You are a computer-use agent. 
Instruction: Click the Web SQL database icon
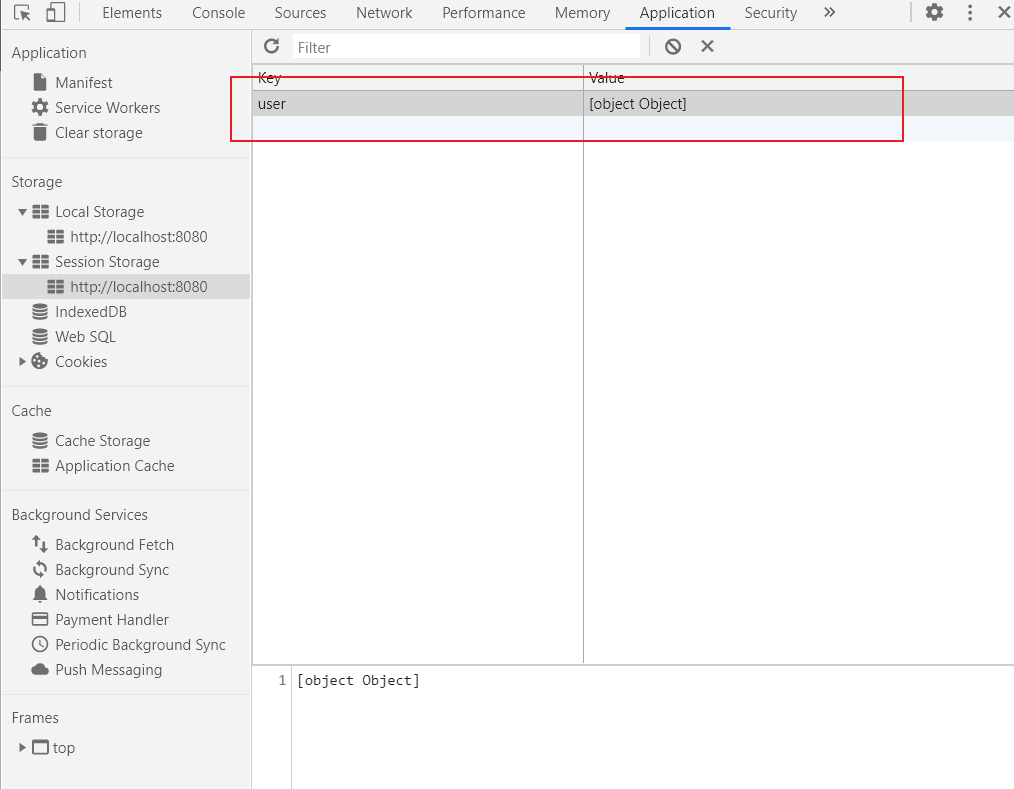38,336
